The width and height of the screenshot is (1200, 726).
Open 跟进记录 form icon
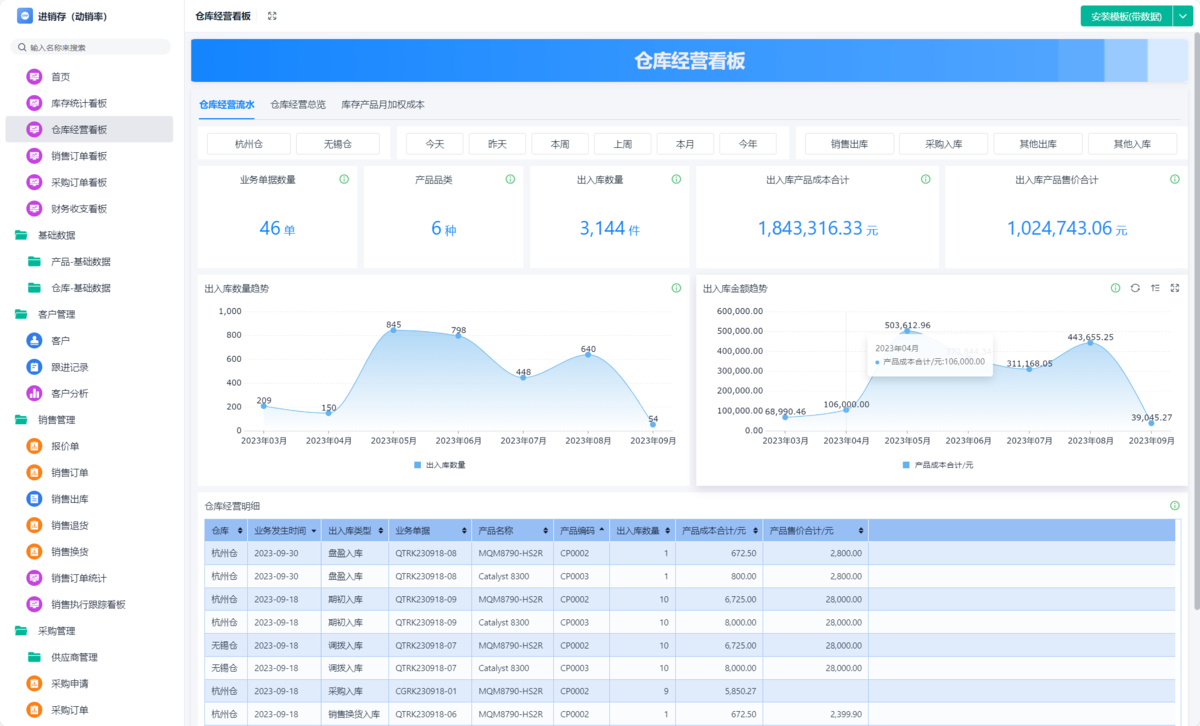click(x=34, y=367)
